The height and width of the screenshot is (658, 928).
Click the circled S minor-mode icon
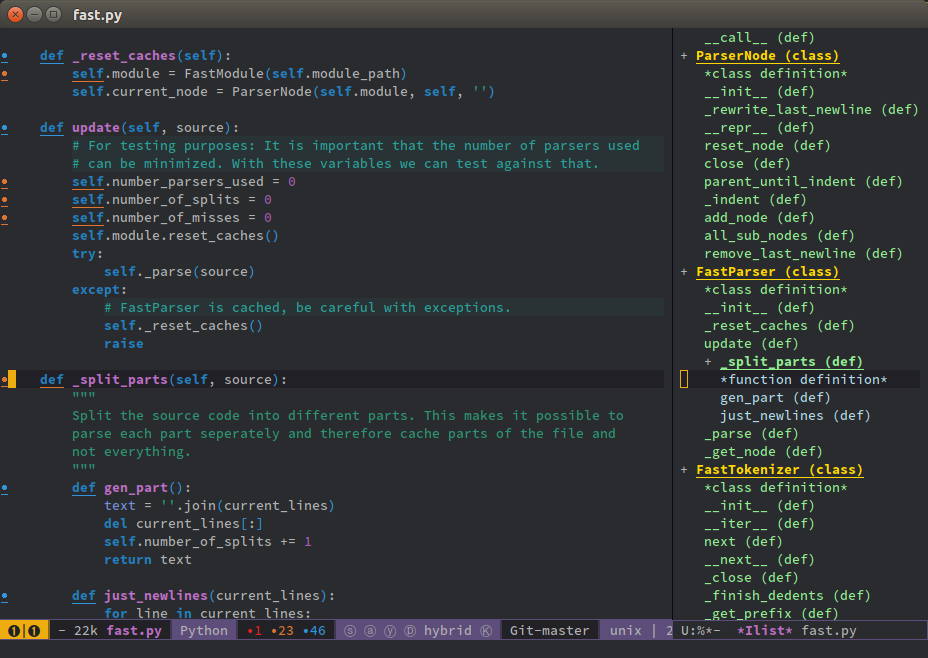[x=349, y=630]
